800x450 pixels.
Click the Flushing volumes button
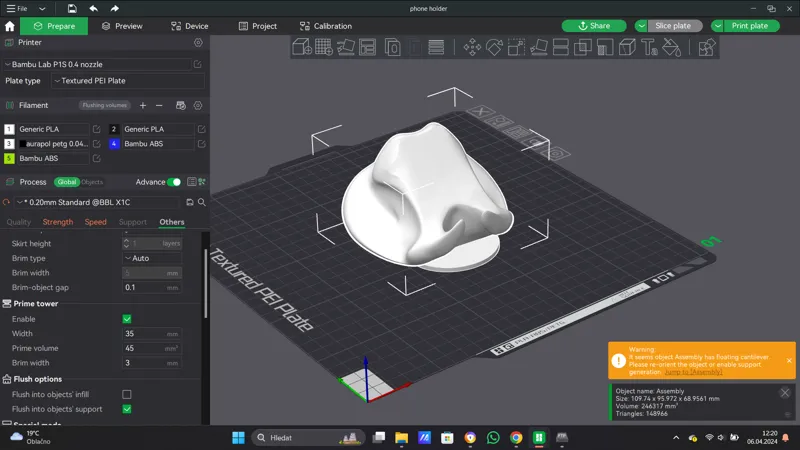(x=105, y=105)
